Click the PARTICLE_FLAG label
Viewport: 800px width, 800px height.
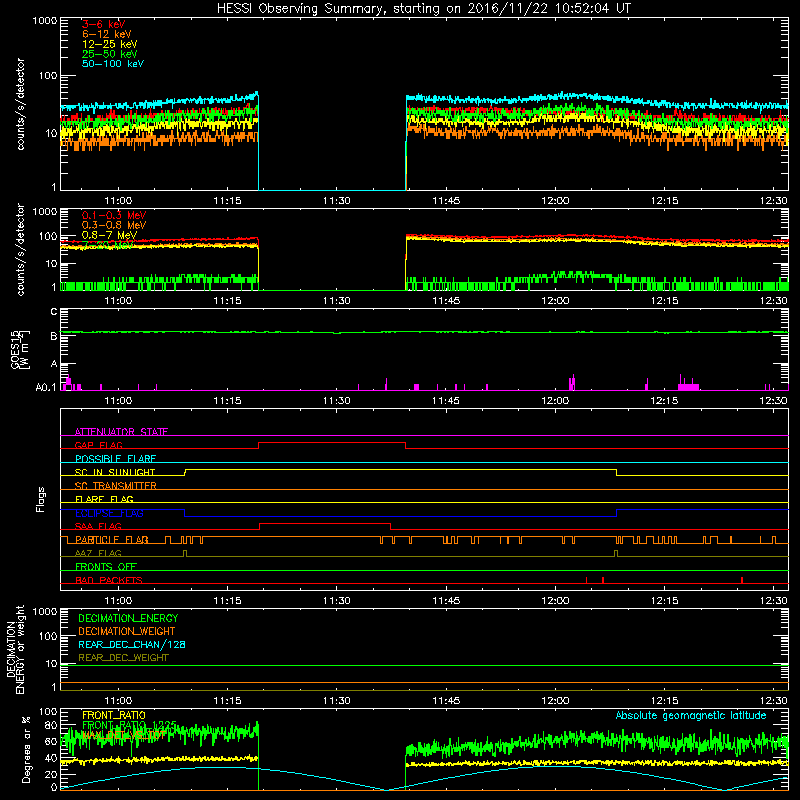pyautogui.click(x=111, y=540)
